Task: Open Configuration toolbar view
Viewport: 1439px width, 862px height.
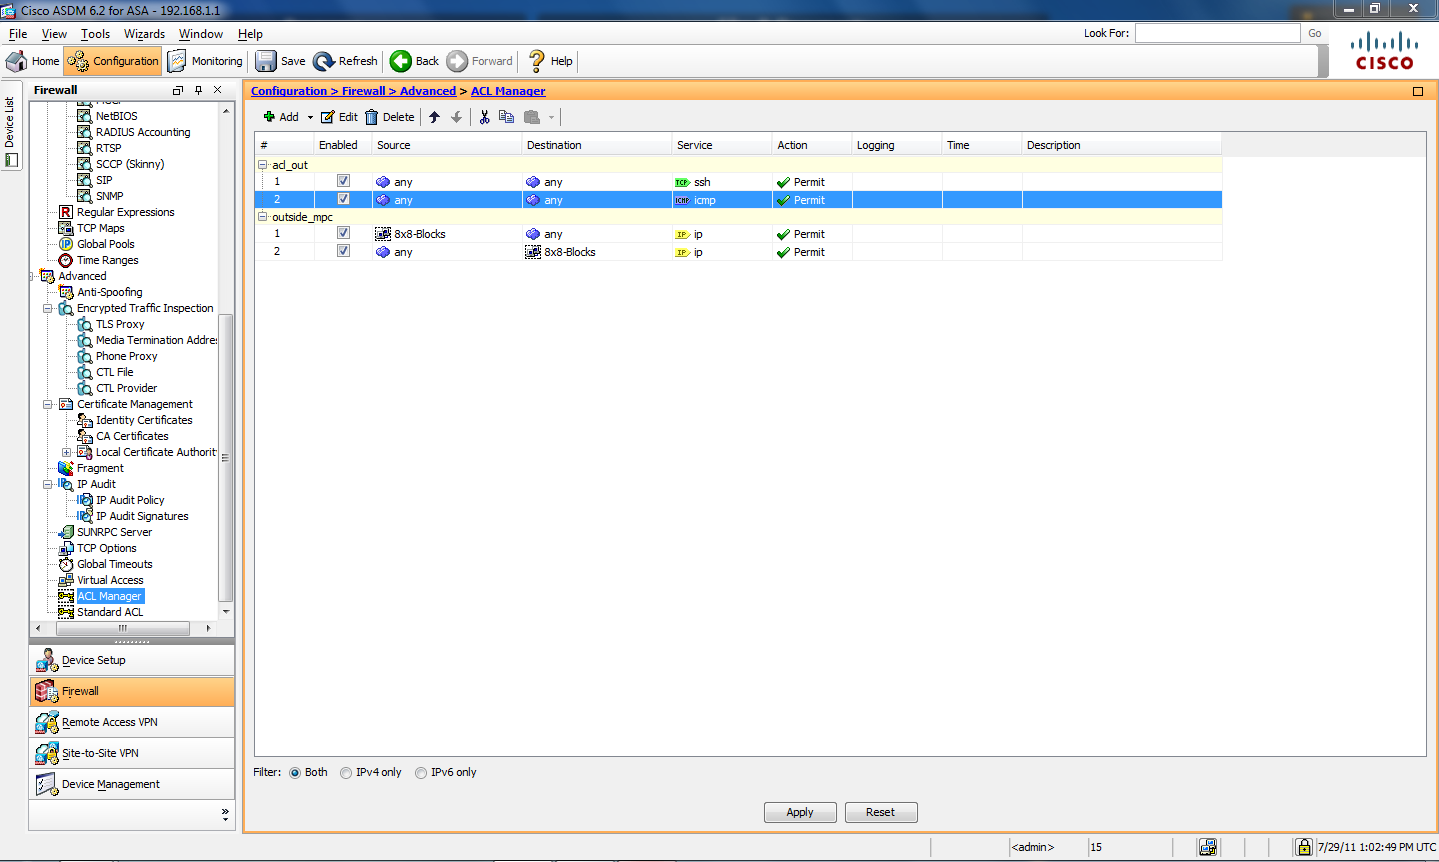Action: 113,61
